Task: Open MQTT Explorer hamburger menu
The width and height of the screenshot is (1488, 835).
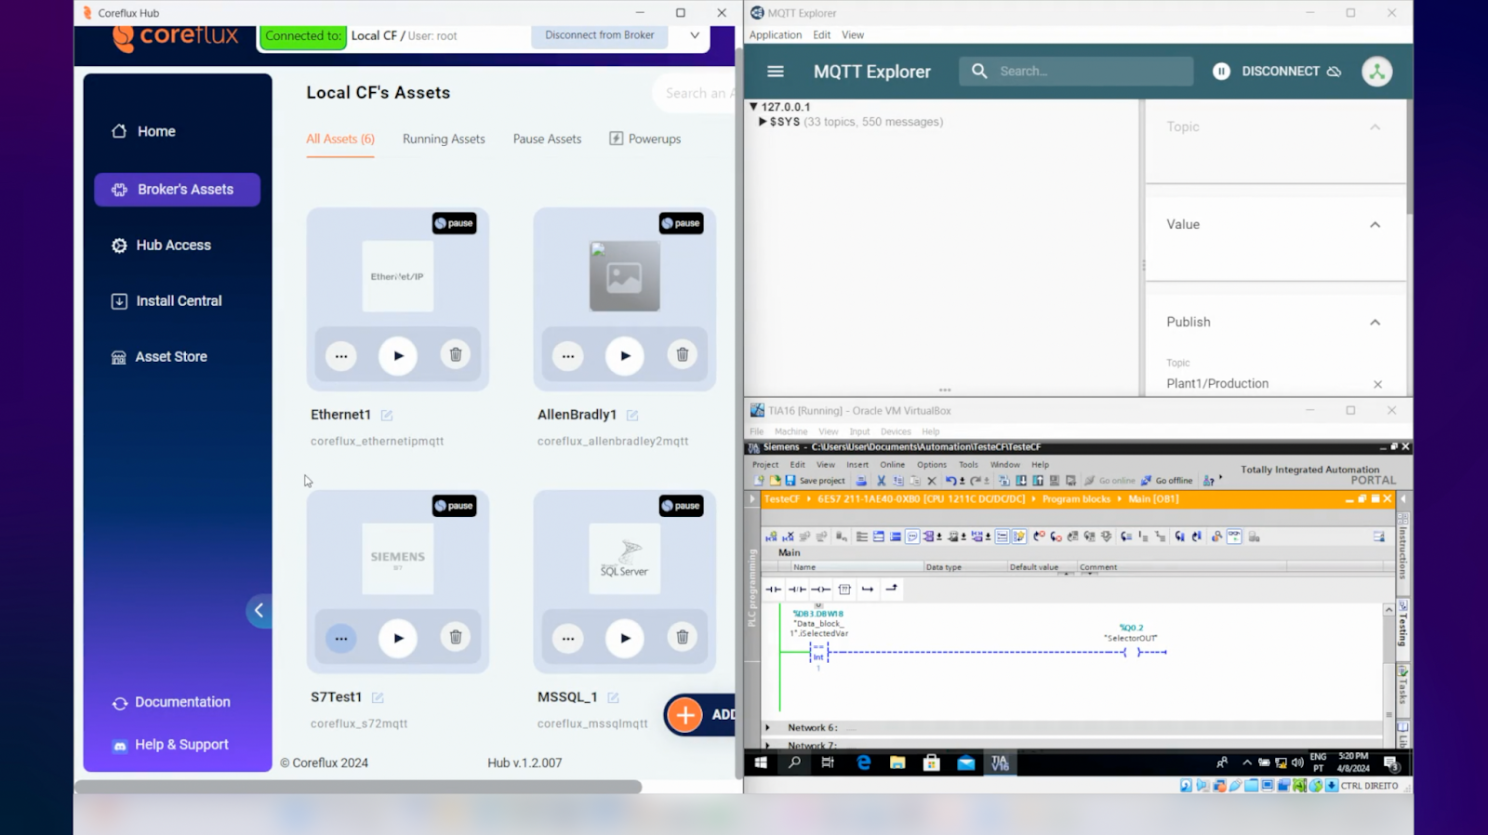Action: 775,72
